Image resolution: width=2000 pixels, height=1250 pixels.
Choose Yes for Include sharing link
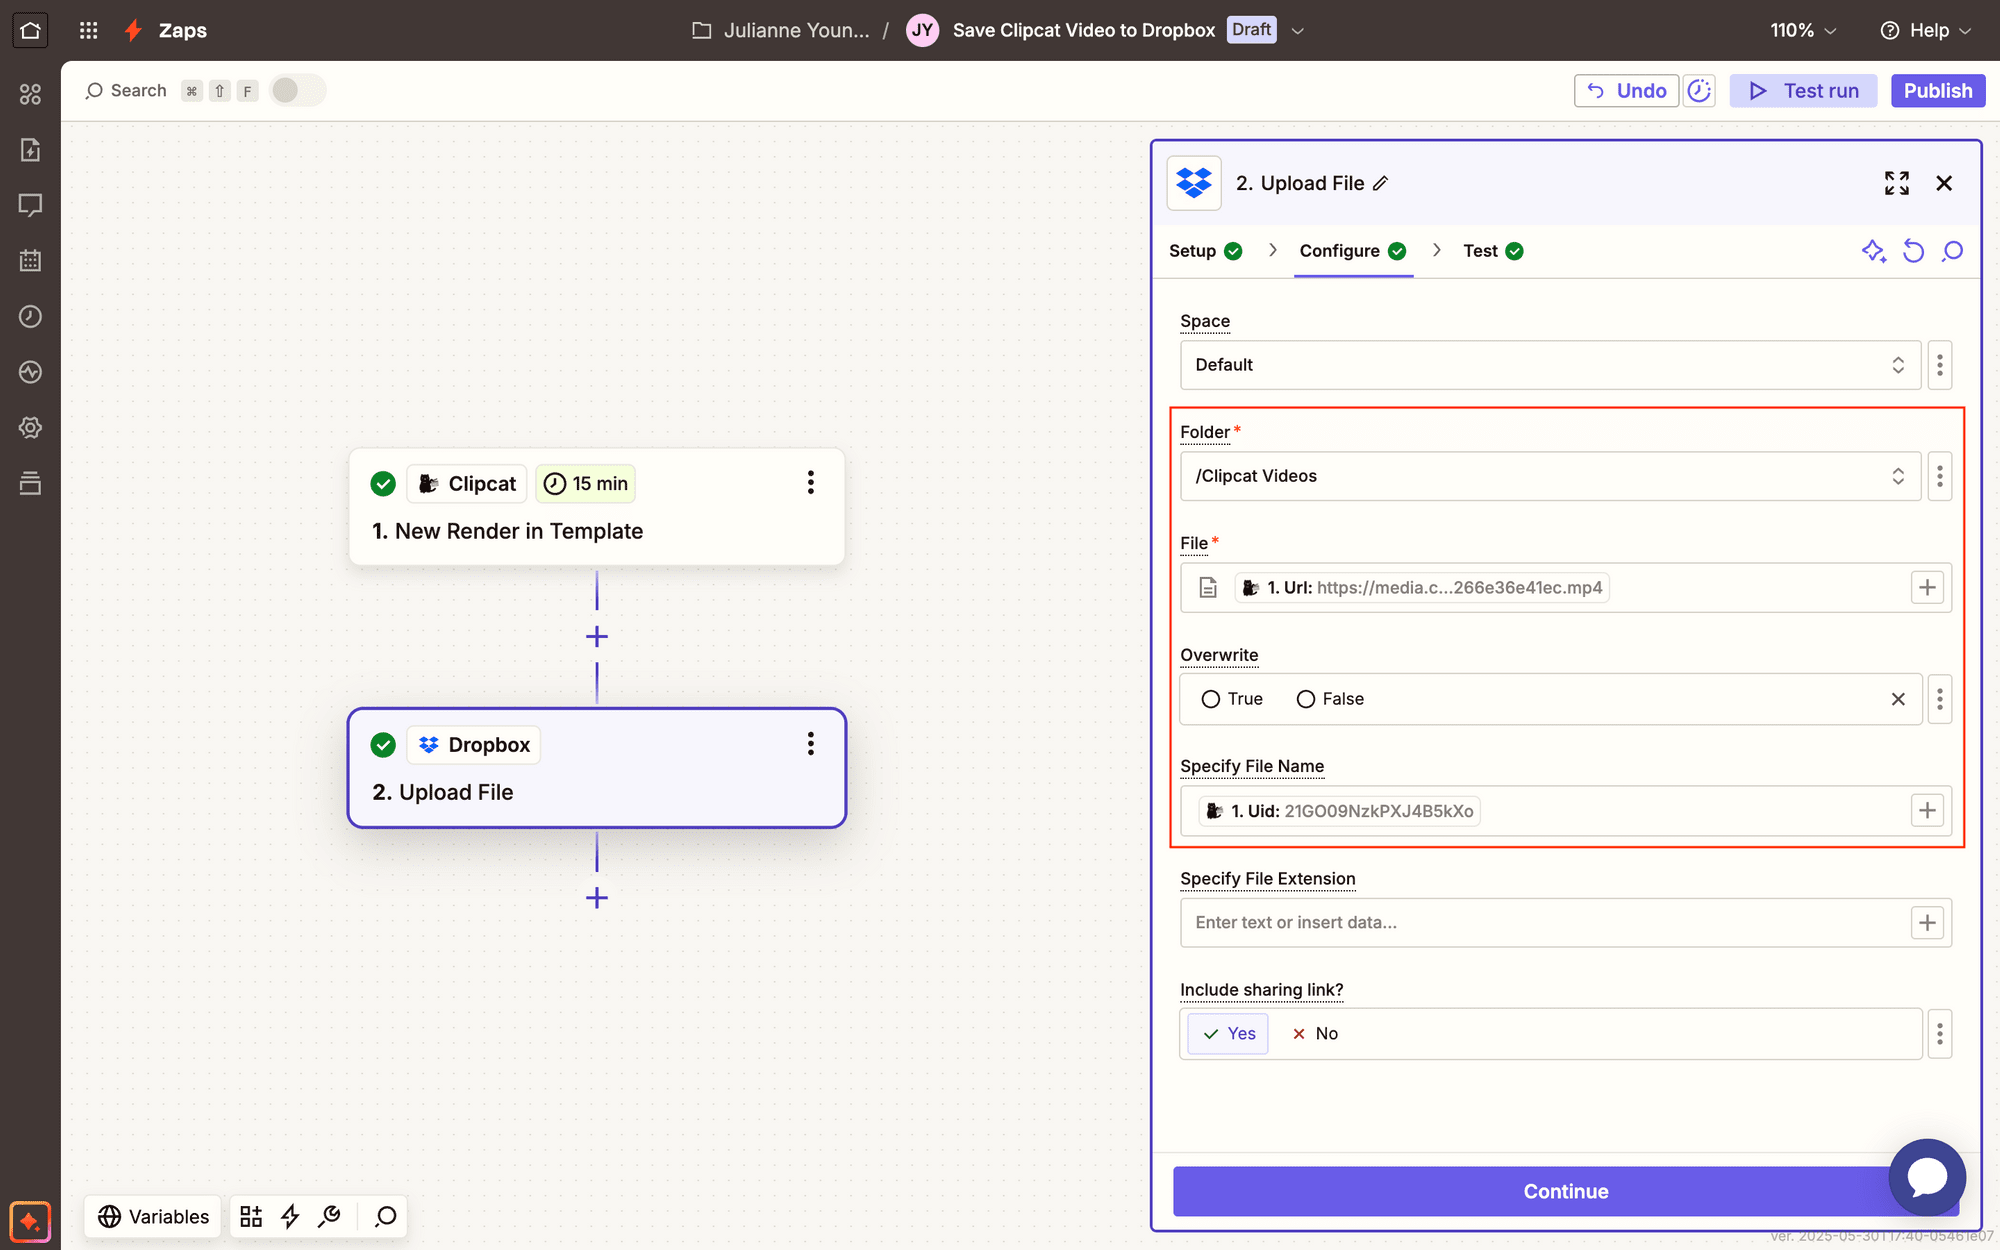(1229, 1034)
